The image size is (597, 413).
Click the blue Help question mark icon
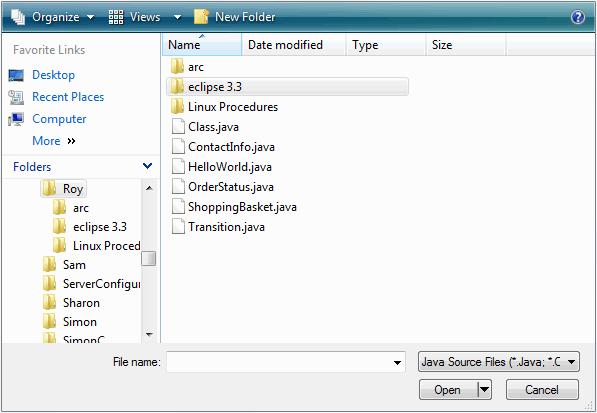(578, 17)
